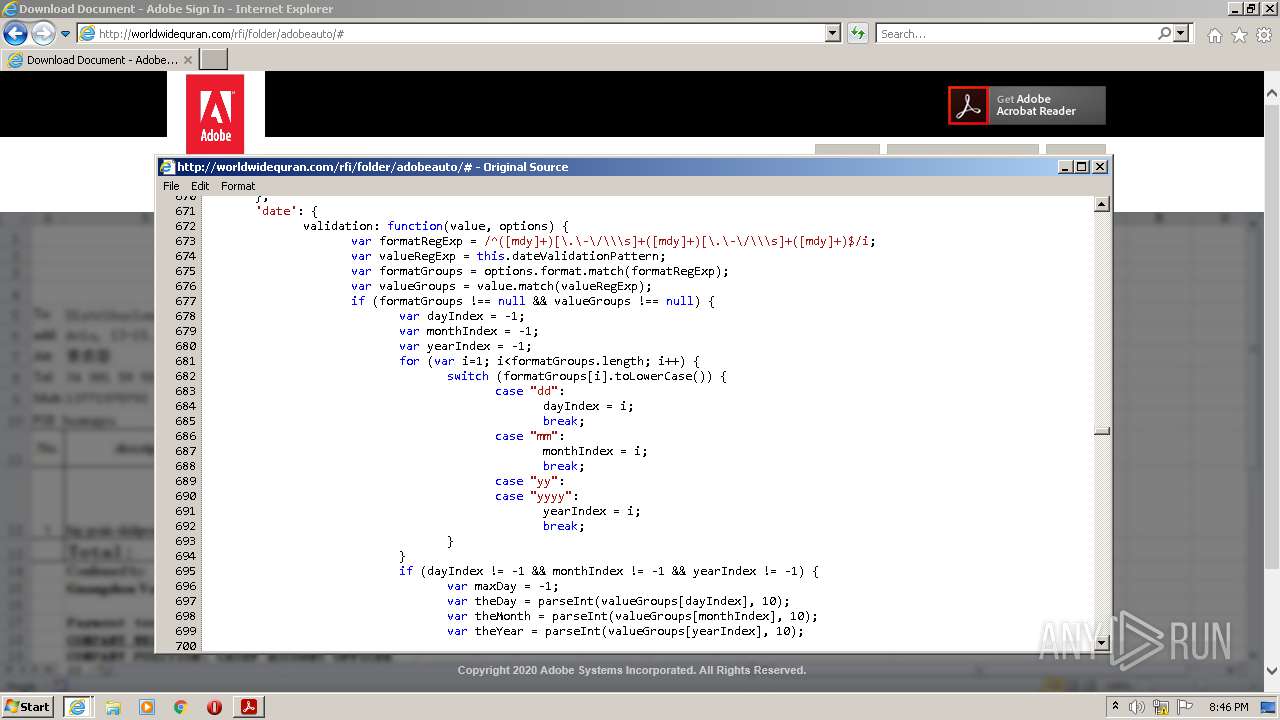Click the 'switch (formatGroups[i]' code line

(x=587, y=376)
